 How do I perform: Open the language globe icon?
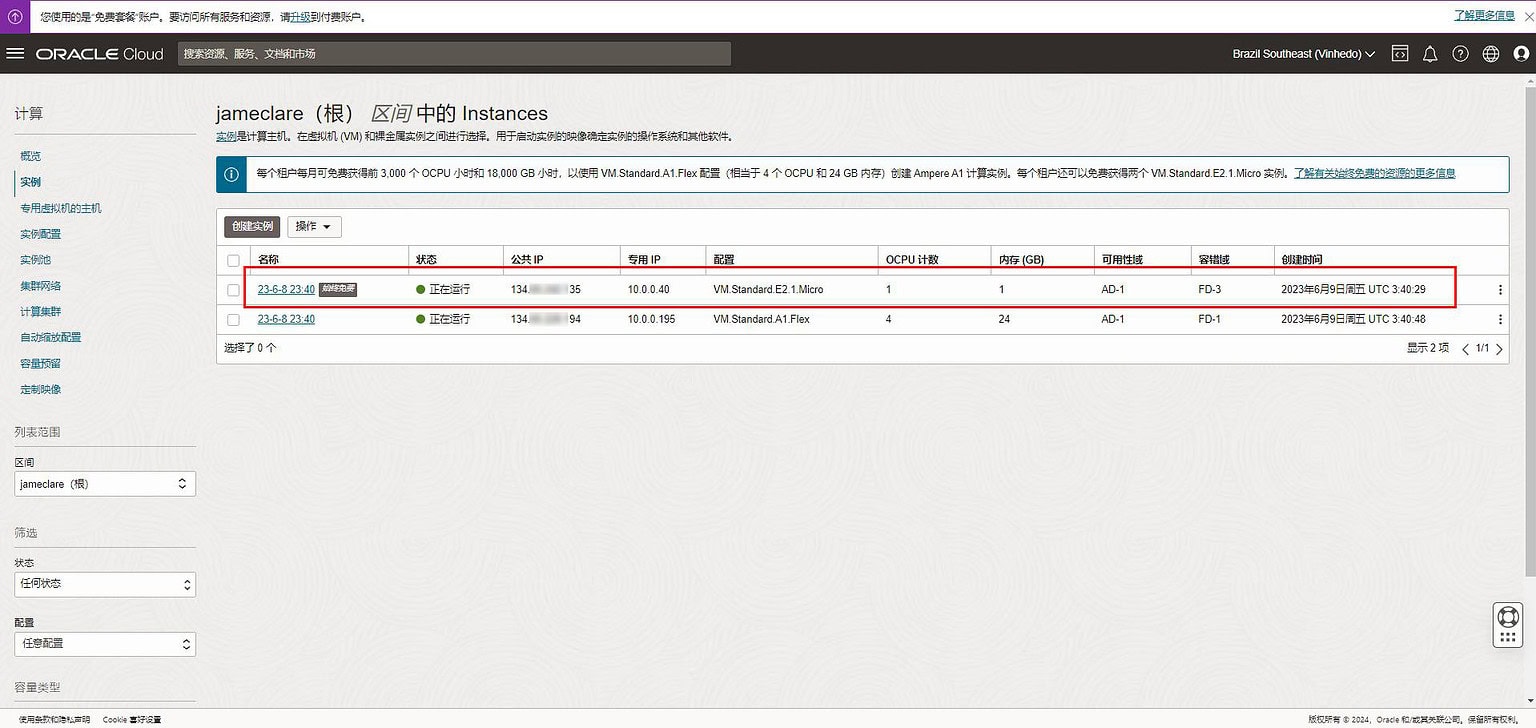coord(1490,53)
